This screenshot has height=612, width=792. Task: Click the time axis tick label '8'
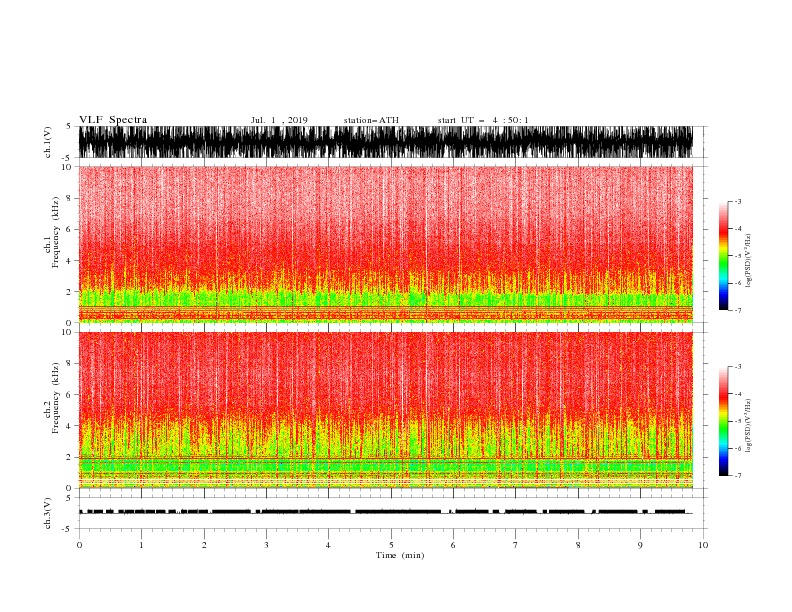tap(578, 545)
